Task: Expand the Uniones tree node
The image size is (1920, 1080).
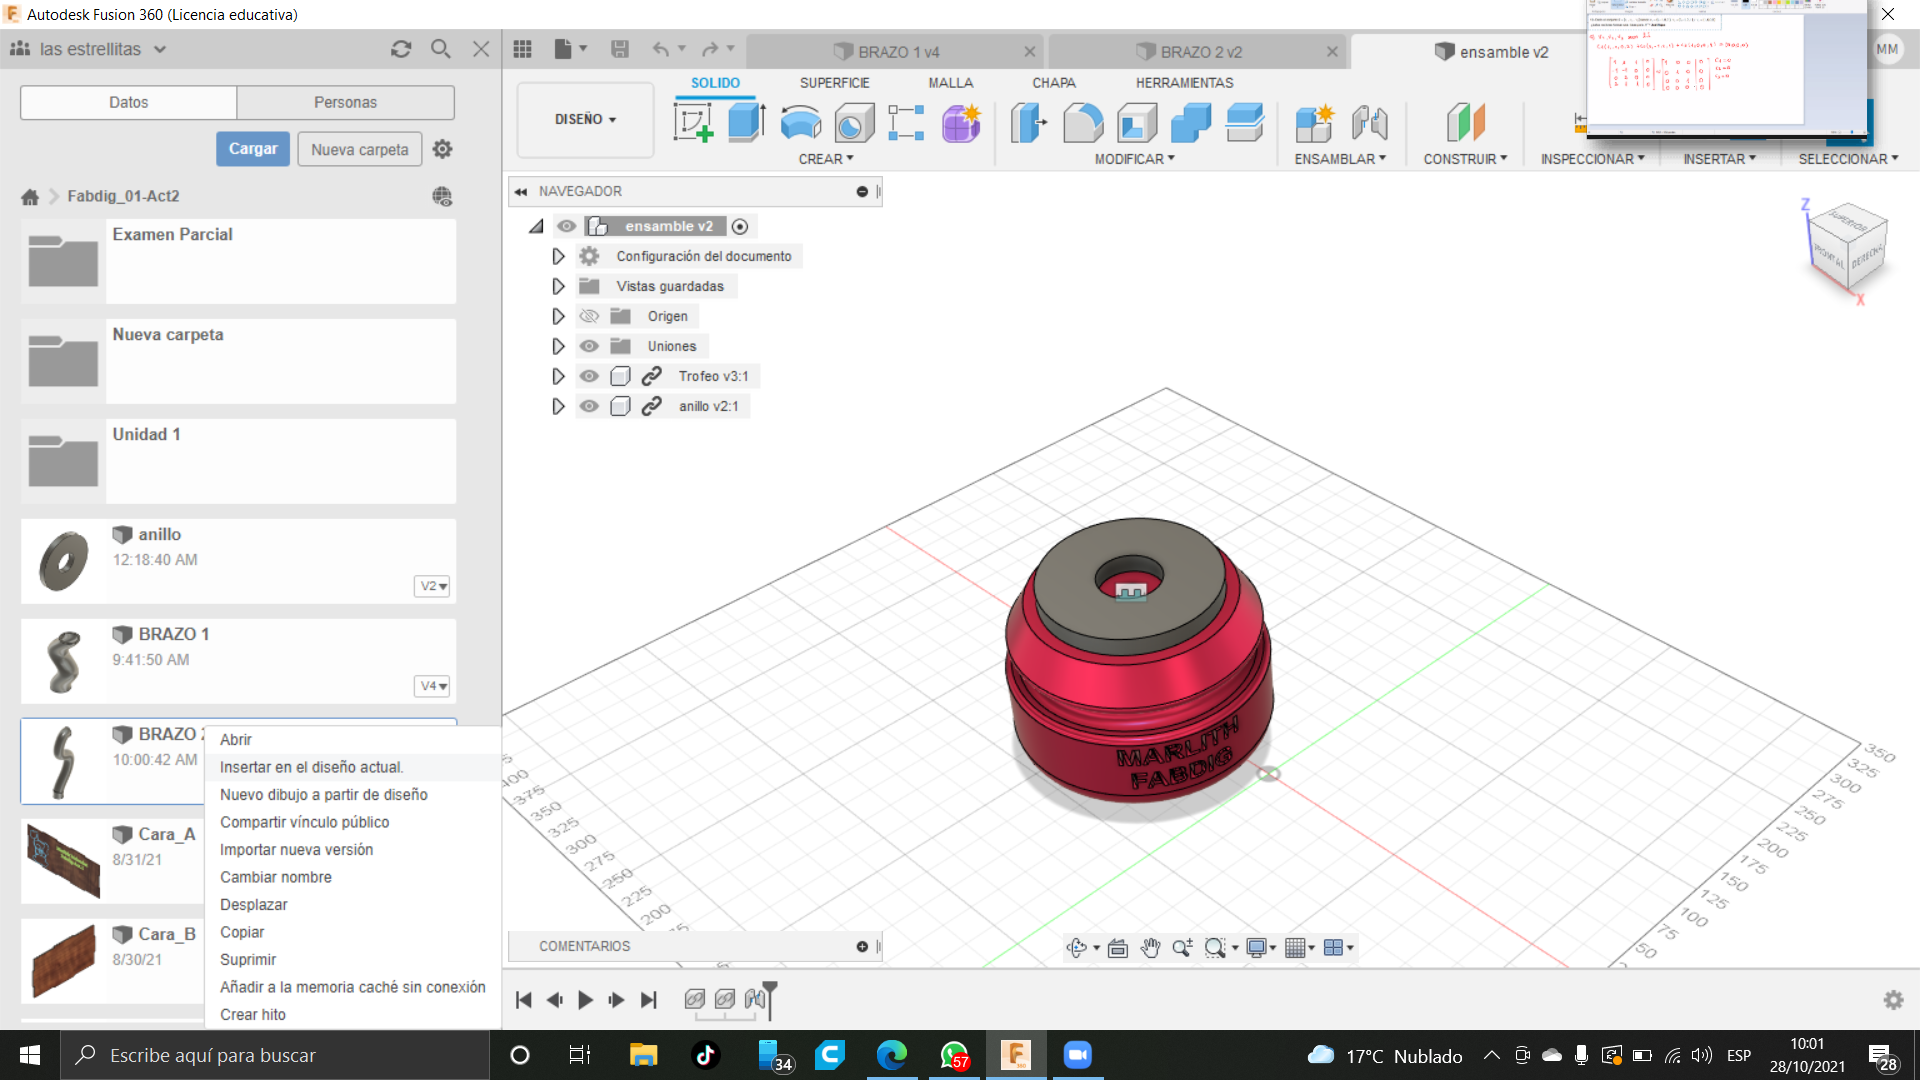Action: [558, 346]
